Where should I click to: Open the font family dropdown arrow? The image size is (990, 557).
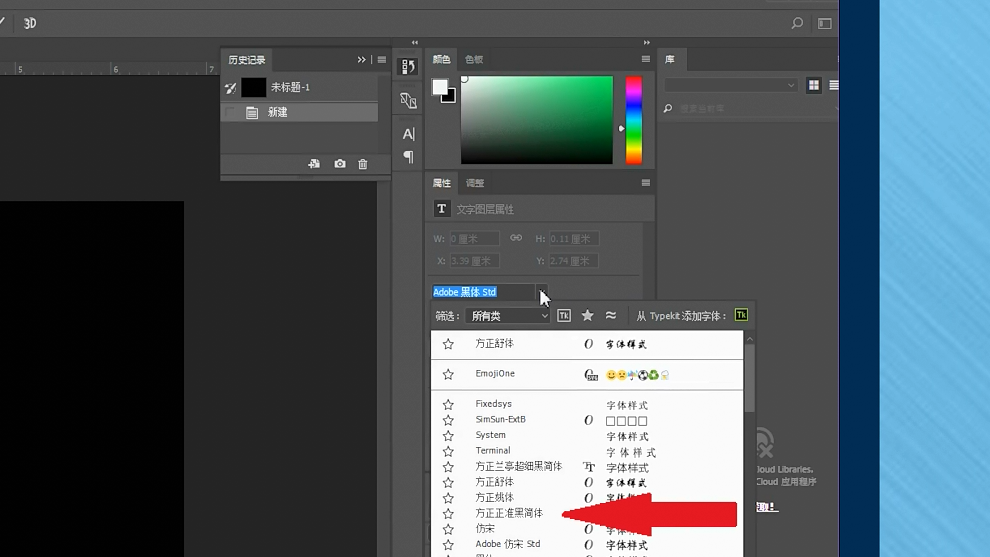click(x=542, y=292)
